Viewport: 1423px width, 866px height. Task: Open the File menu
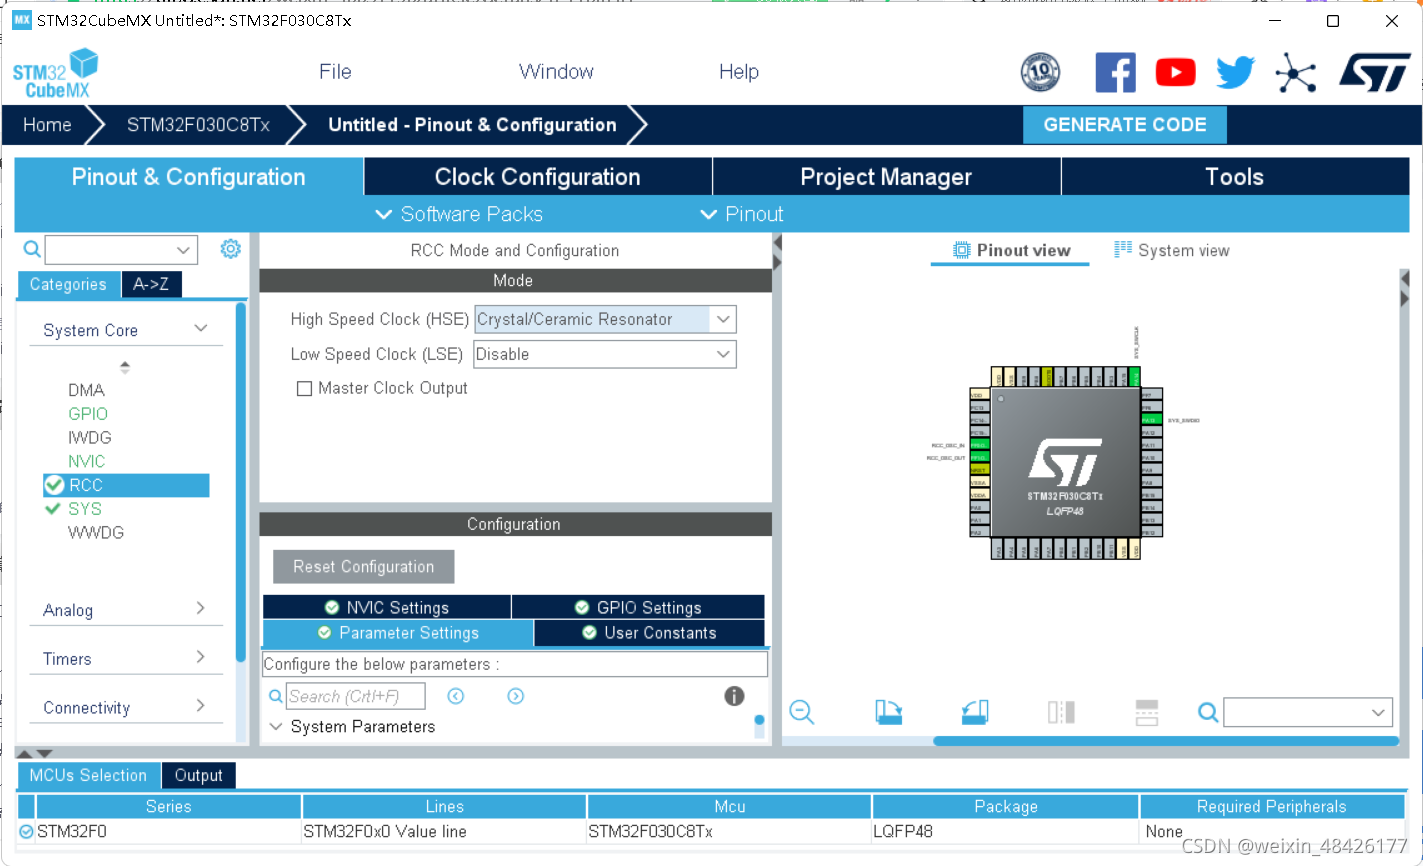(x=335, y=72)
